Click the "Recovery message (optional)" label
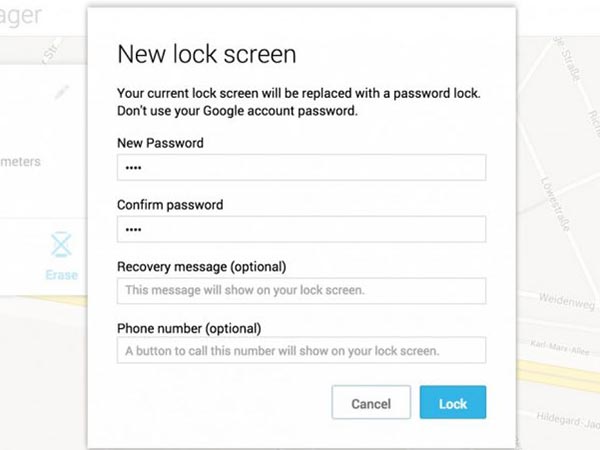 (x=202, y=267)
